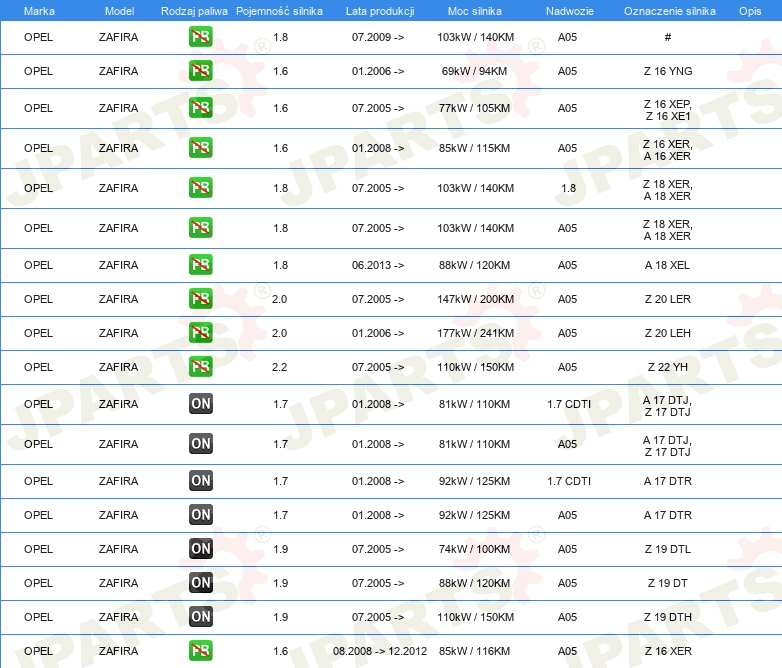Click the Pojemność silnika column header
Viewport: 782px width, 668px height.
(x=279, y=11)
